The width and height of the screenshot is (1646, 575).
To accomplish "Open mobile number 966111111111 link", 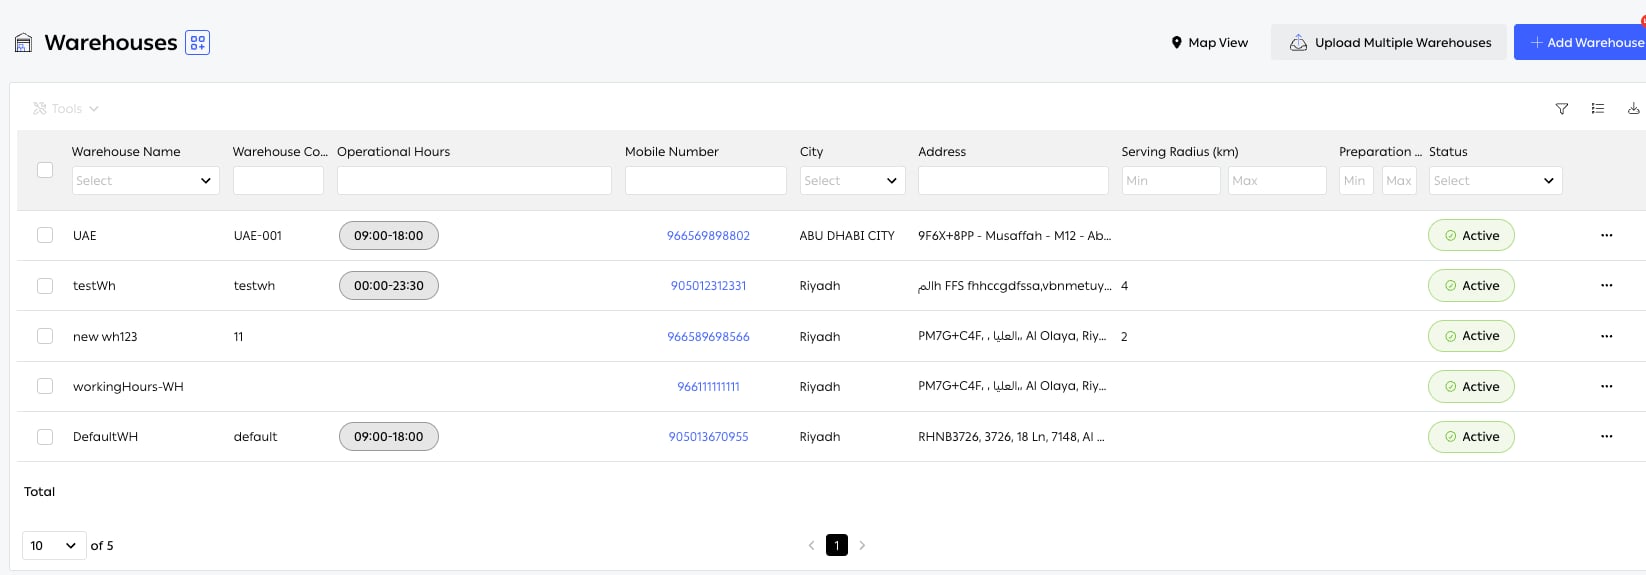I will [x=708, y=387].
